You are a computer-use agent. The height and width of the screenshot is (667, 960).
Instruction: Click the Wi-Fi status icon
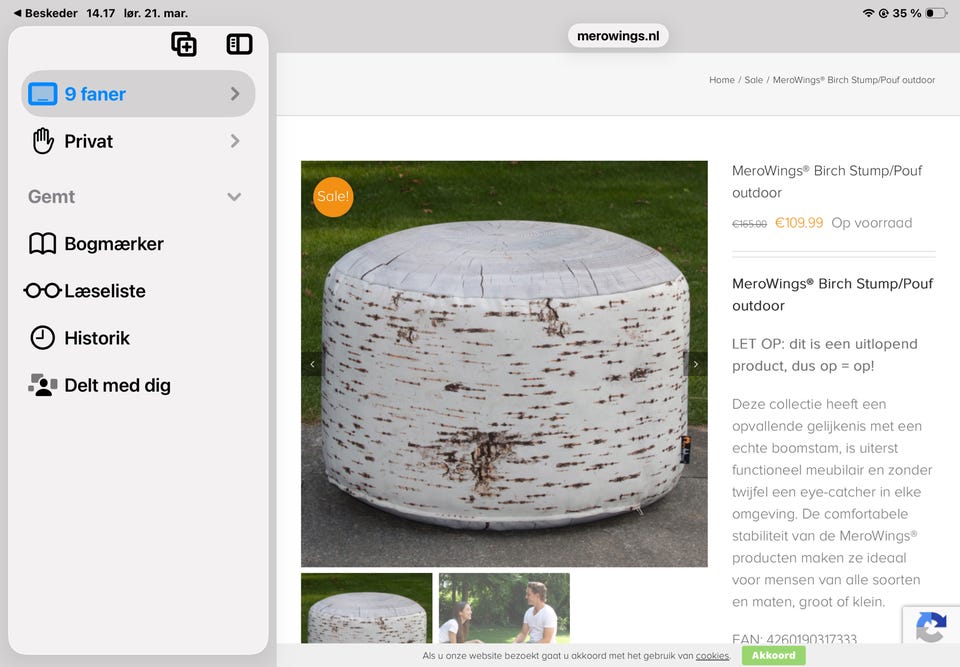click(868, 13)
